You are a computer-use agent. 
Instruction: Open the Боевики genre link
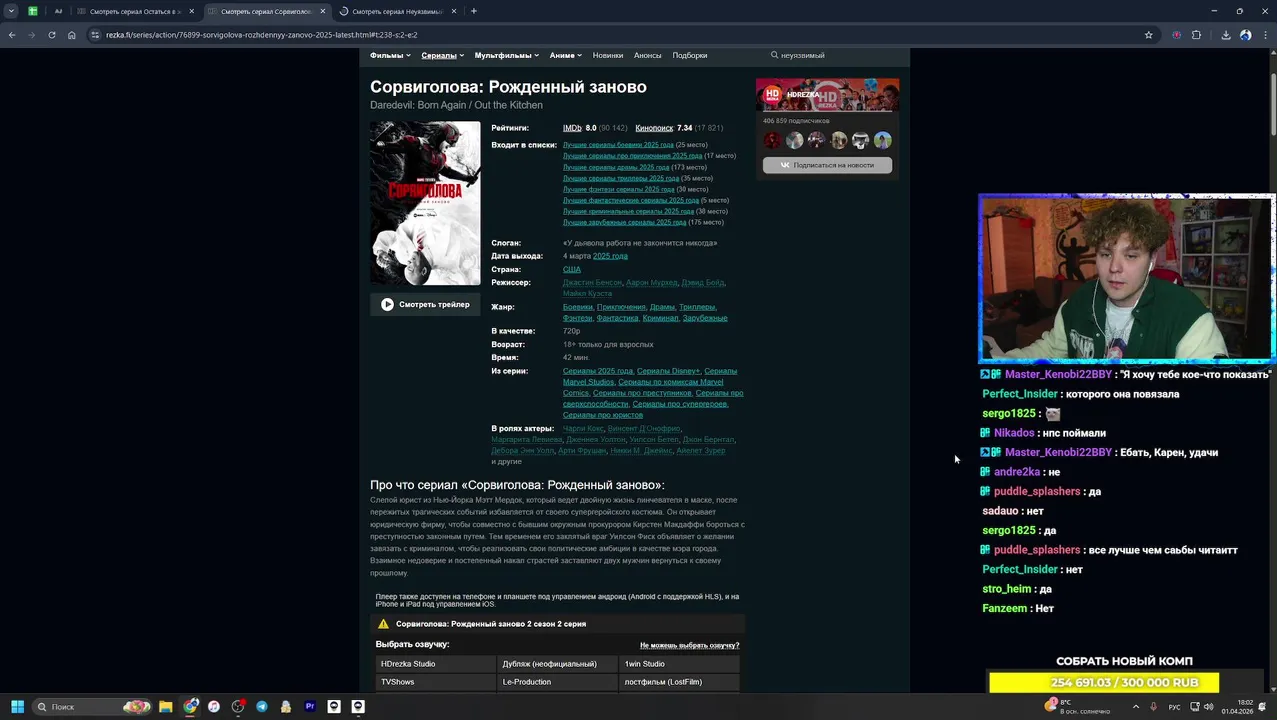tap(578, 307)
